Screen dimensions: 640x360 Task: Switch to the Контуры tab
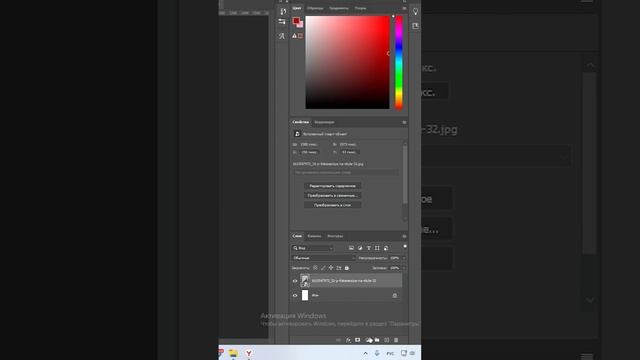(x=335, y=236)
